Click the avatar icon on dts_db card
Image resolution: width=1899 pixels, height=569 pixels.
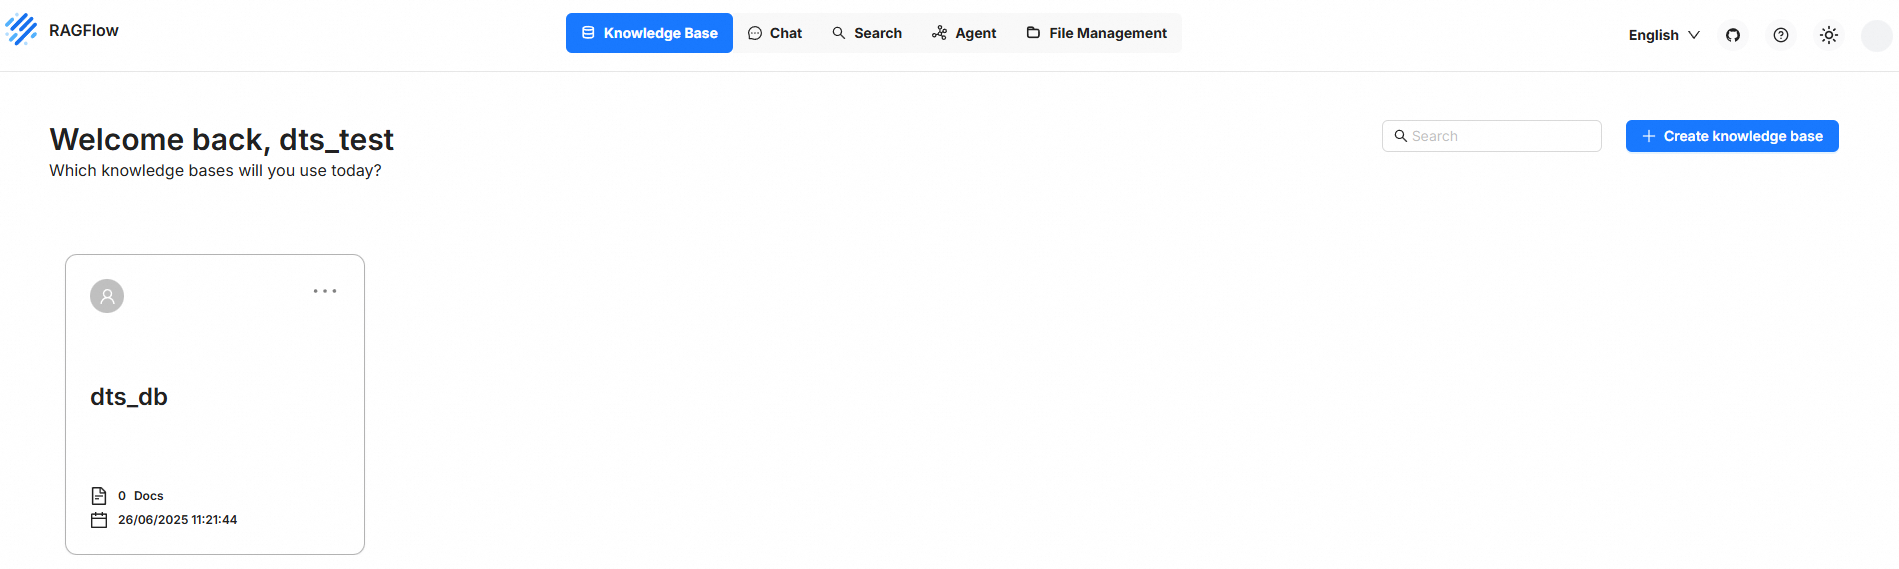(x=107, y=296)
